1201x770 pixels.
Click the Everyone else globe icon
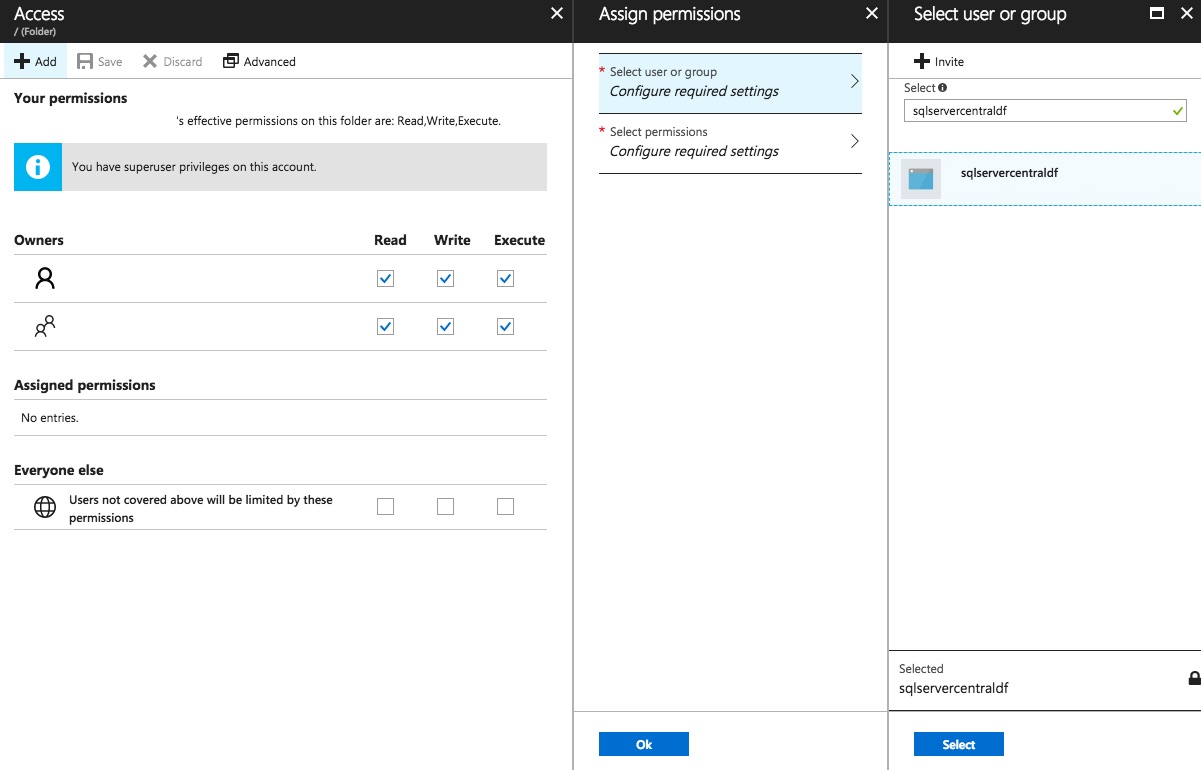click(45, 507)
